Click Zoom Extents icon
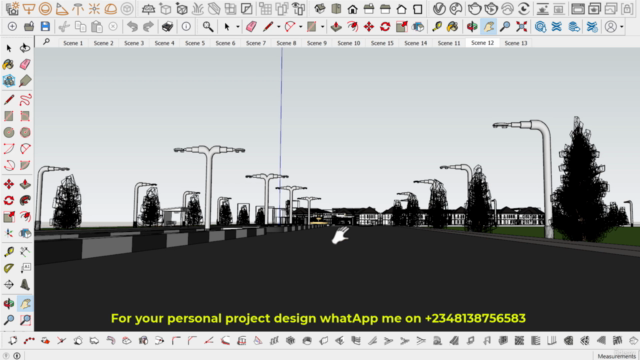The height and width of the screenshot is (360, 640). 521,27
